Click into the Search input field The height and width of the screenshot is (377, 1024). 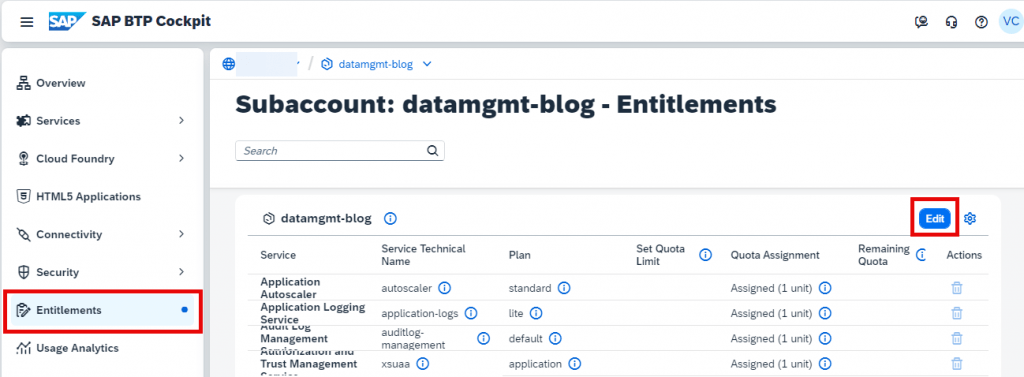click(x=332, y=151)
